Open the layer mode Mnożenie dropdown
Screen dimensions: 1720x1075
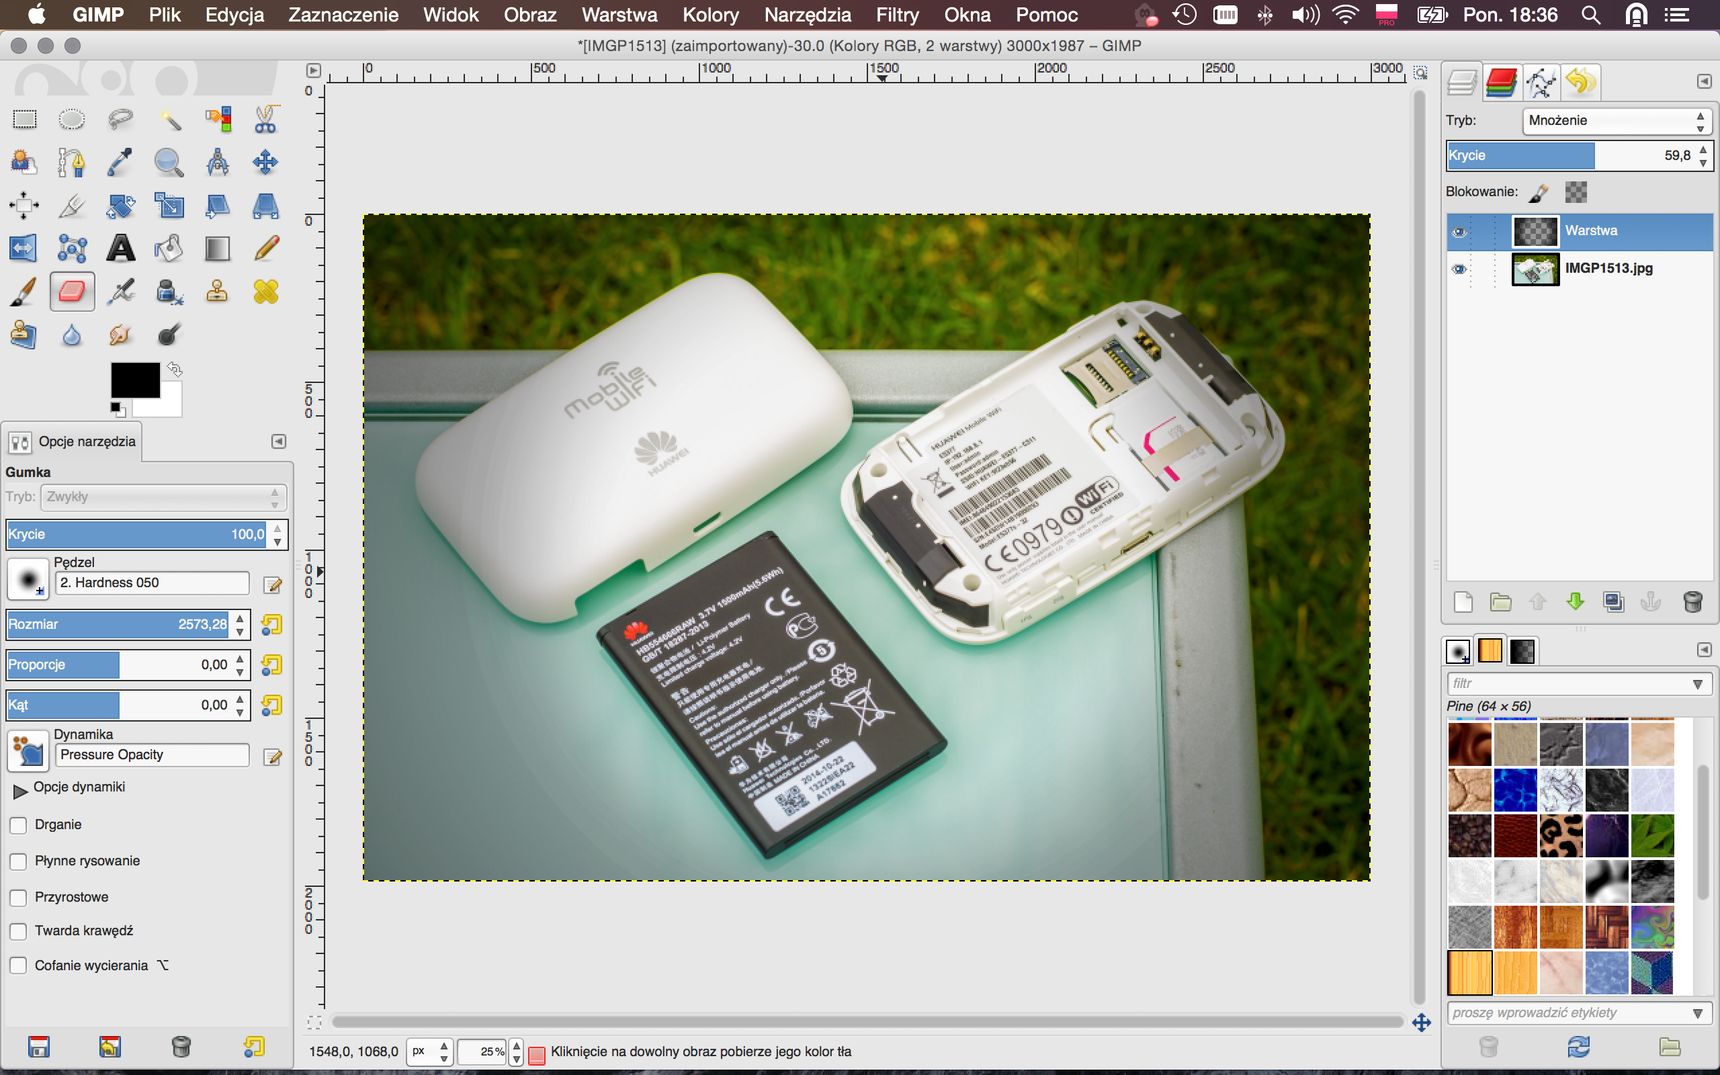[1617, 121]
